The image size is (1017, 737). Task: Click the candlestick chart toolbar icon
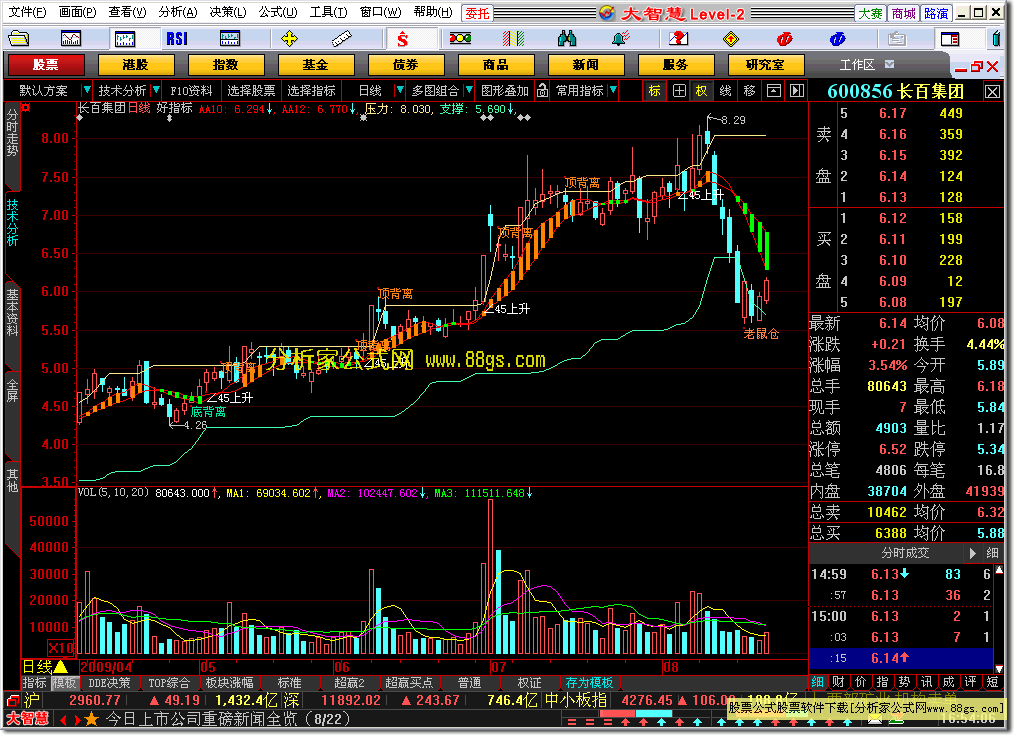(125, 39)
